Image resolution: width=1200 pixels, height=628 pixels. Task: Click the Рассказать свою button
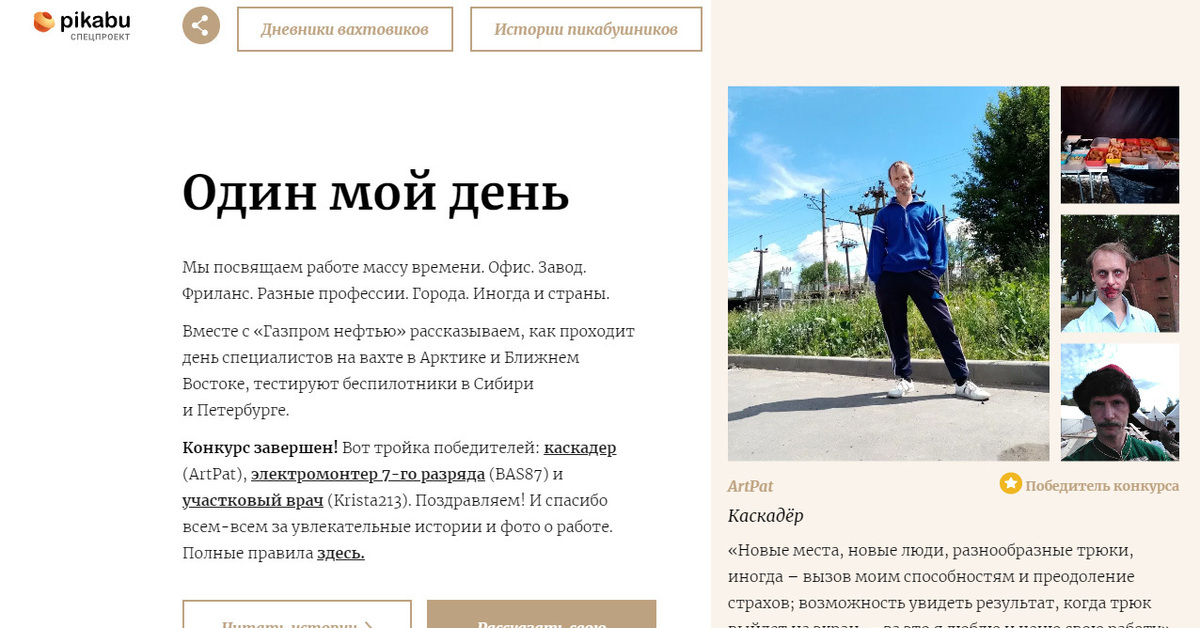[x=542, y=614]
